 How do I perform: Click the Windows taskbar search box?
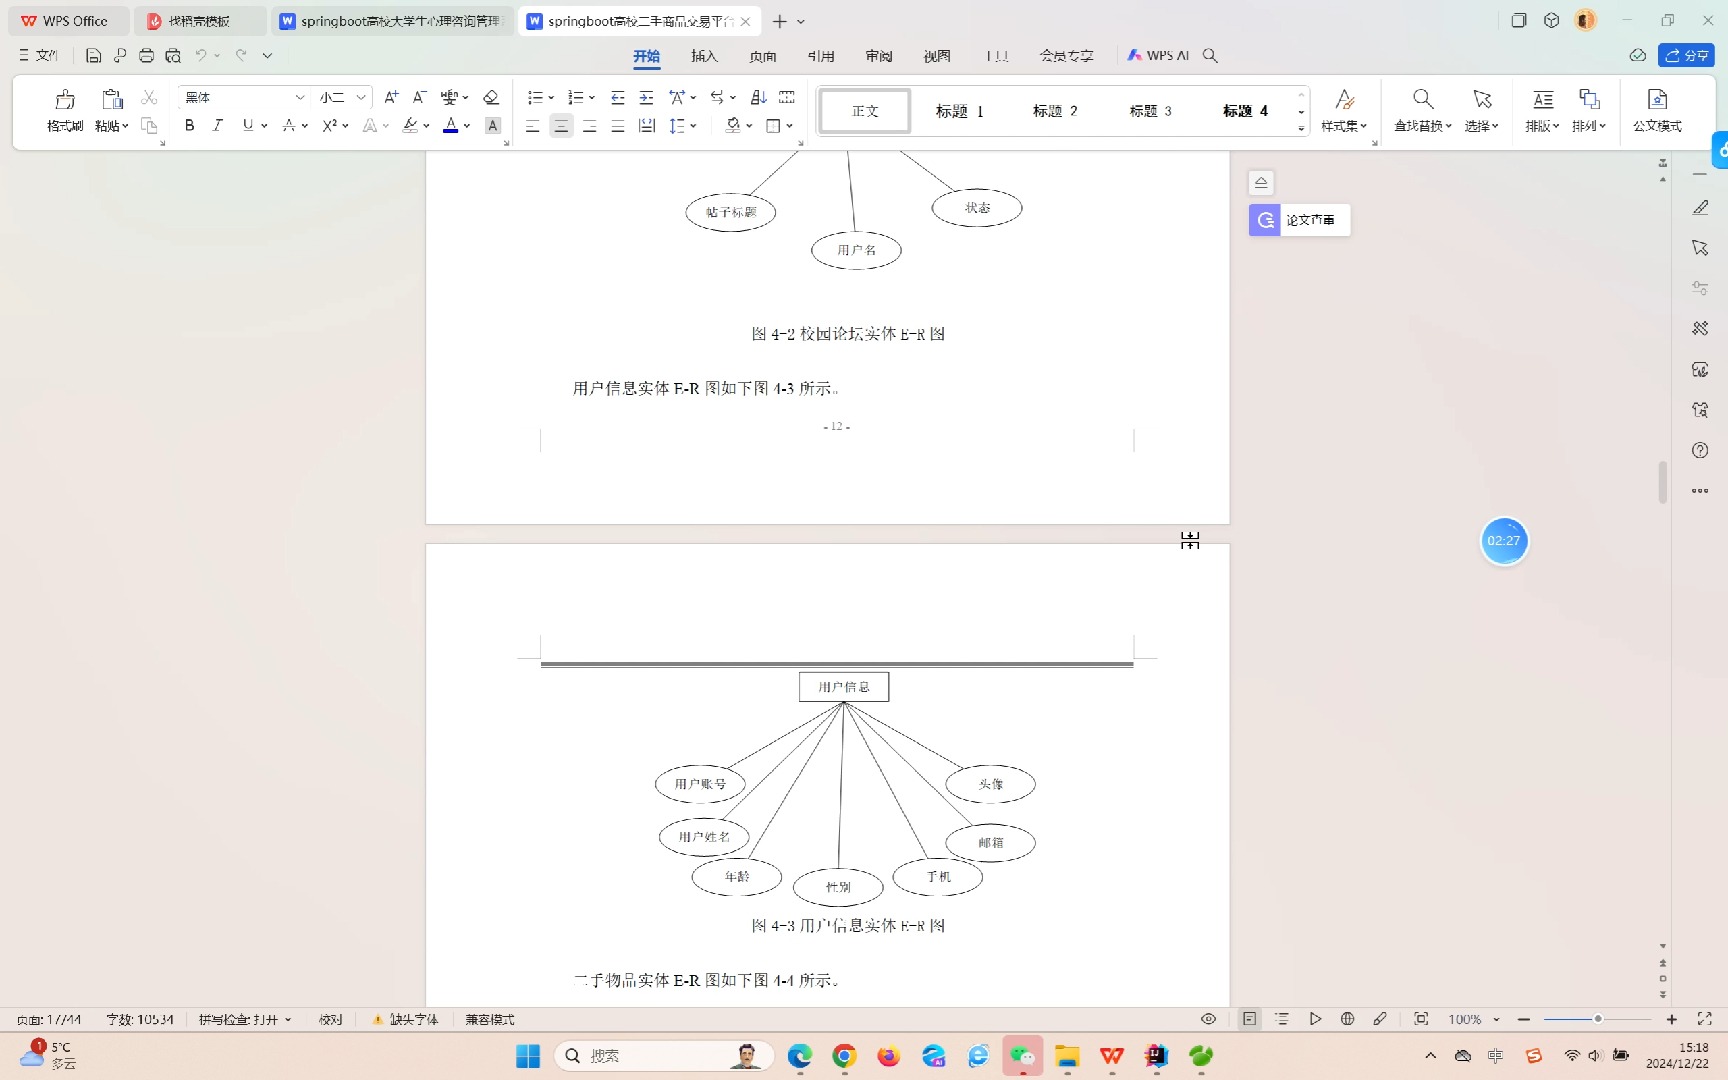tap(664, 1056)
